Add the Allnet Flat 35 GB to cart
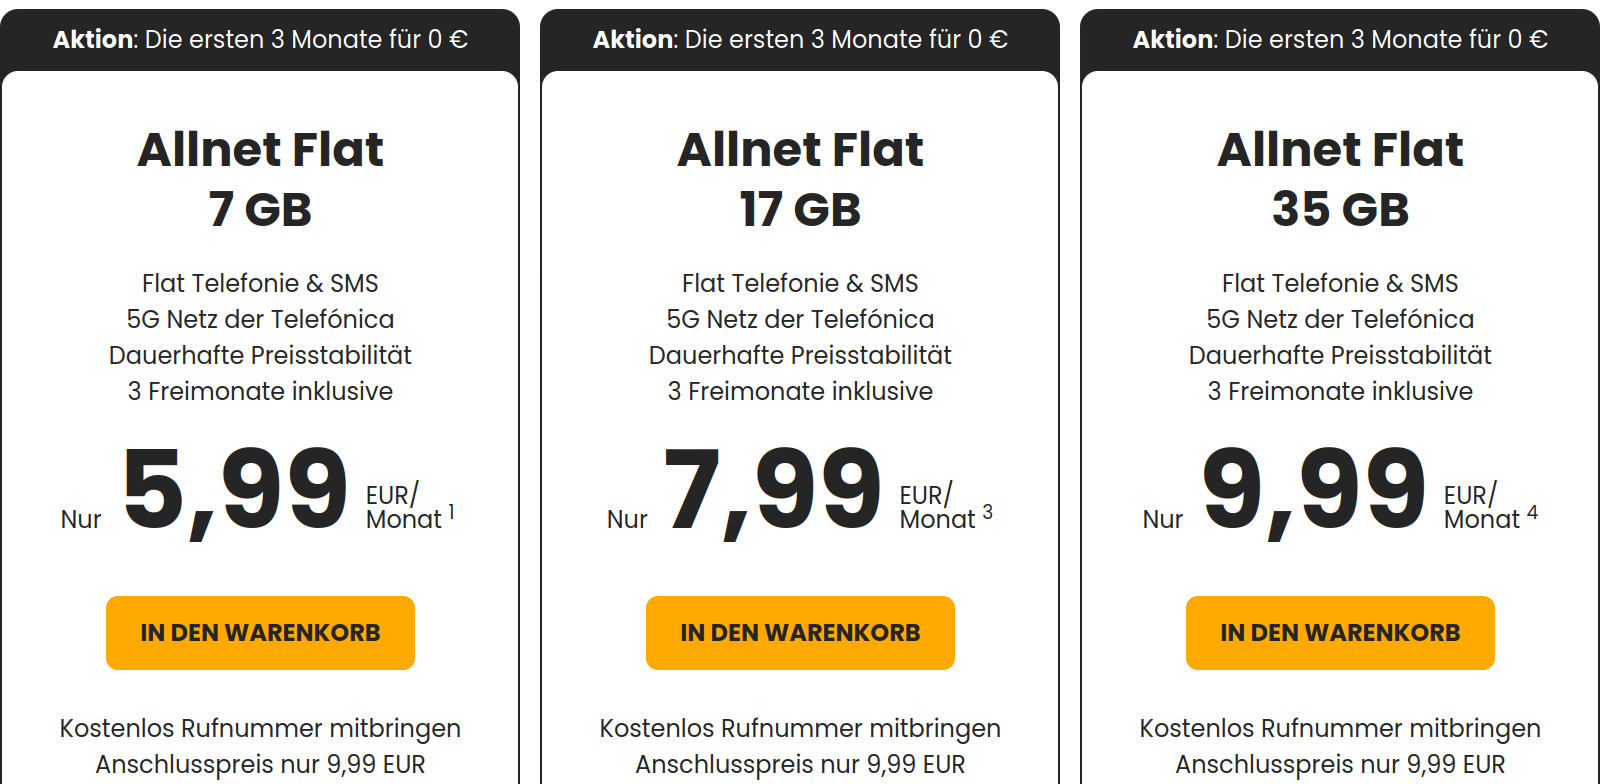The height and width of the screenshot is (784, 1600). click(x=1339, y=632)
